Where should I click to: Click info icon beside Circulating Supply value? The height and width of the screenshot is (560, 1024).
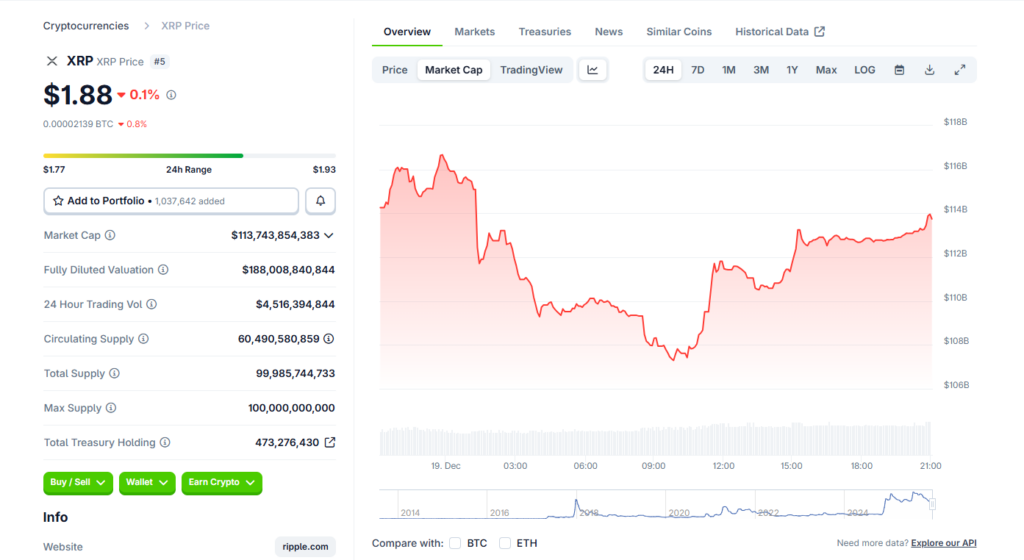pos(329,339)
